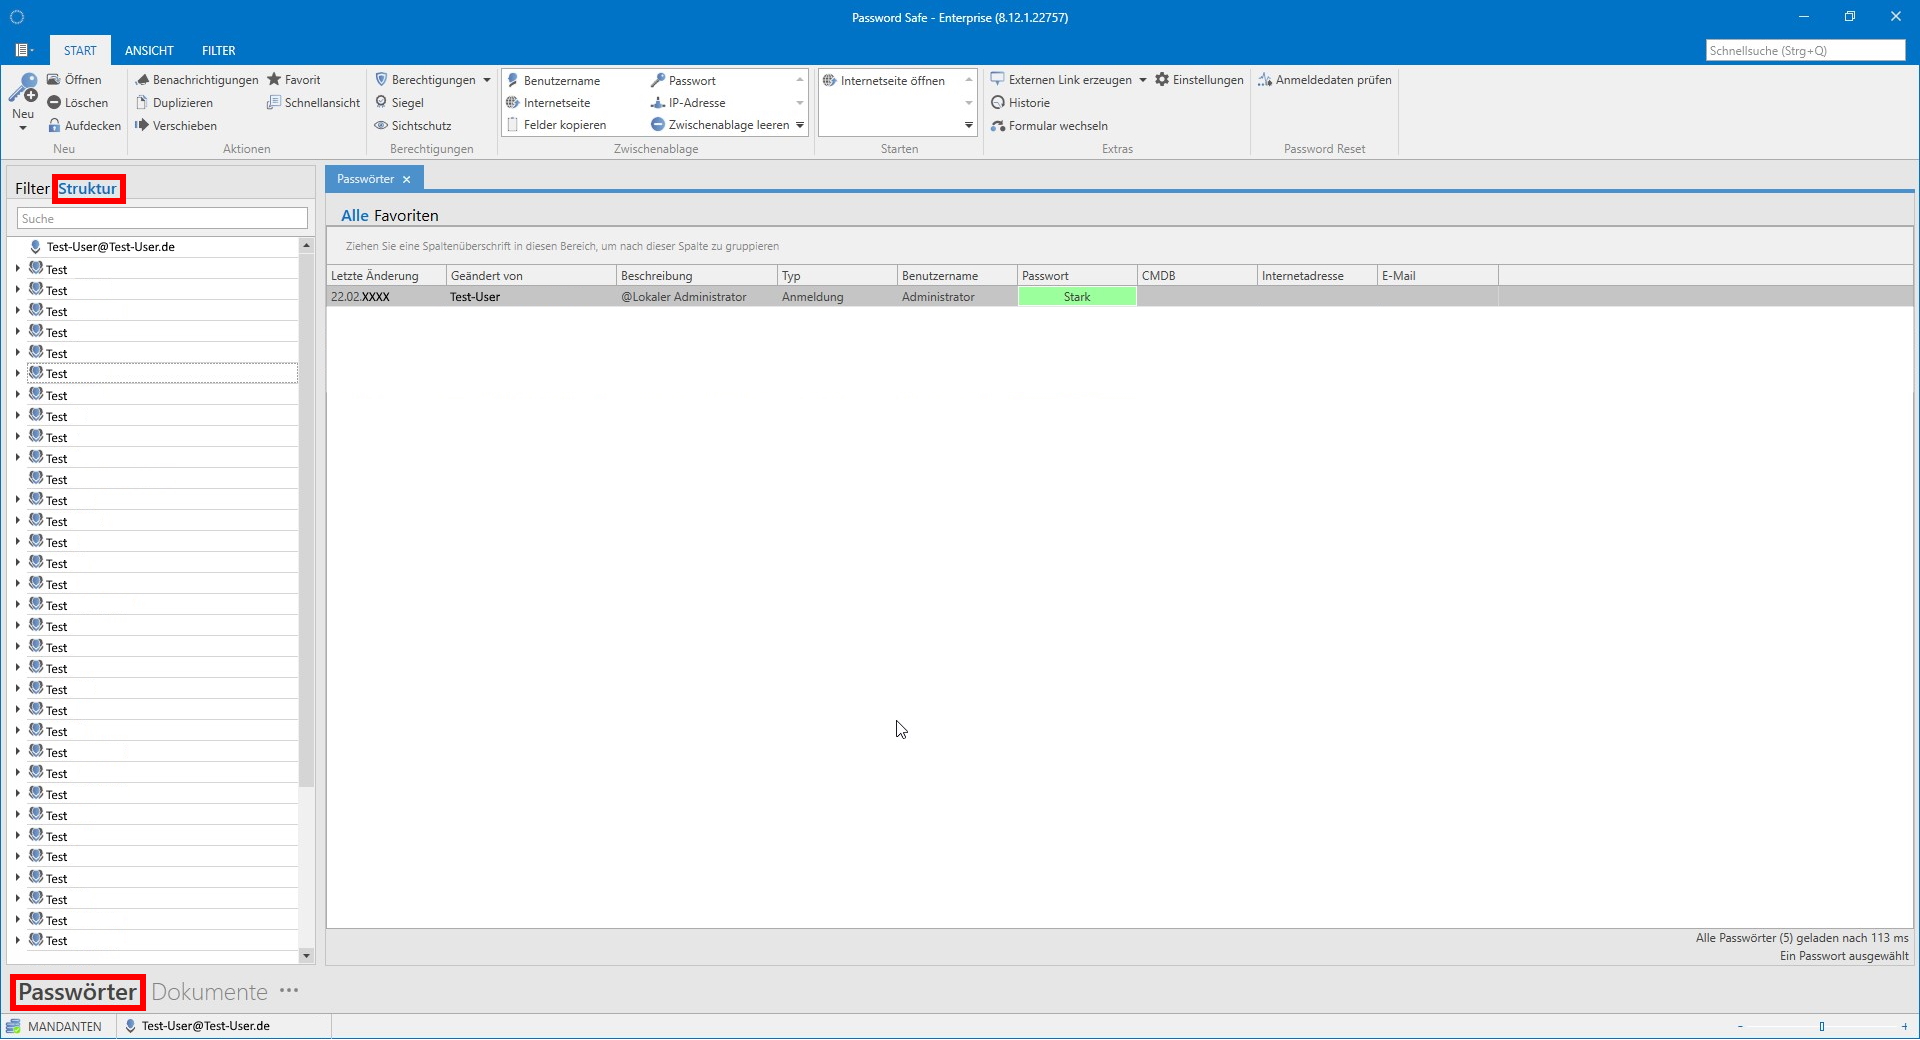Toggle Aufdecken to reveal password
Image resolution: width=1920 pixels, height=1040 pixels.
click(54, 126)
